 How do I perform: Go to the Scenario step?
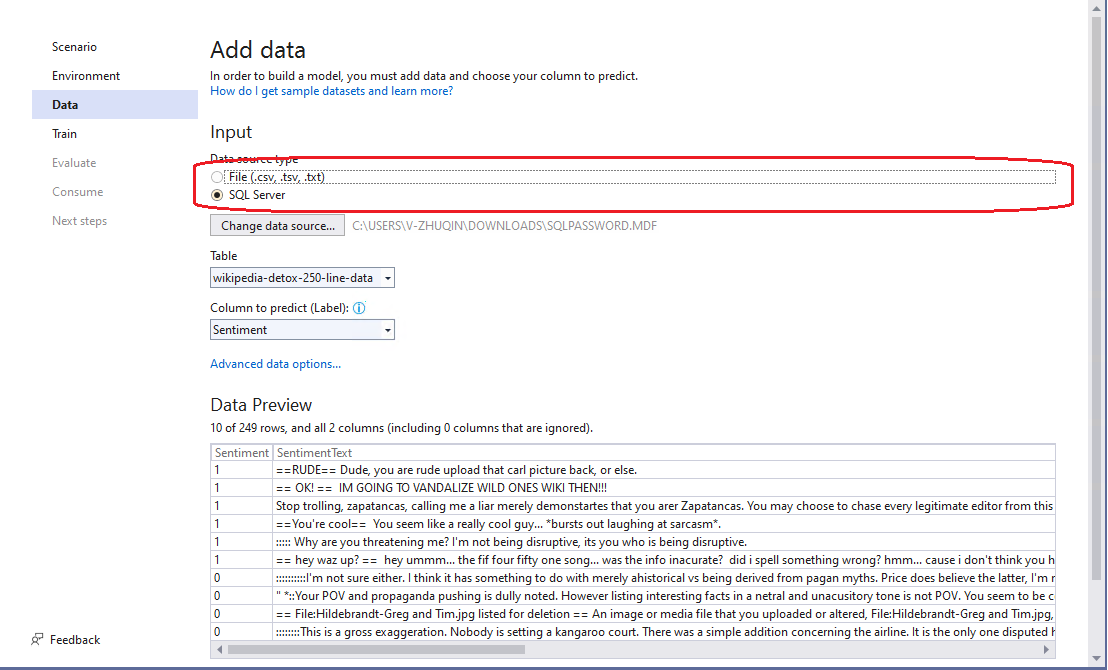pyautogui.click(x=74, y=46)
